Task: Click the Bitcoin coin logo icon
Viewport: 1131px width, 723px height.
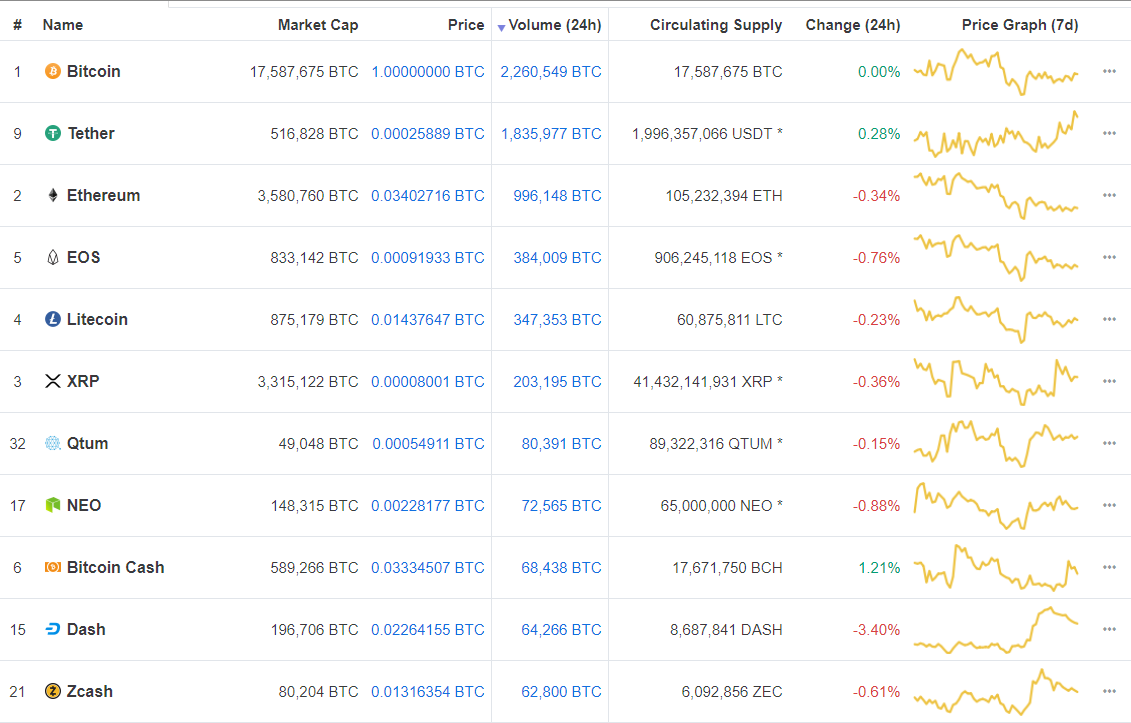Action: point(53,72)
